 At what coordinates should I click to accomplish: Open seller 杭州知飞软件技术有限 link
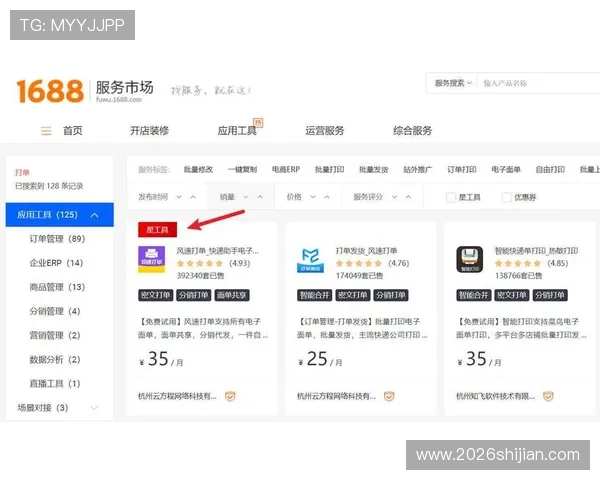496,397
